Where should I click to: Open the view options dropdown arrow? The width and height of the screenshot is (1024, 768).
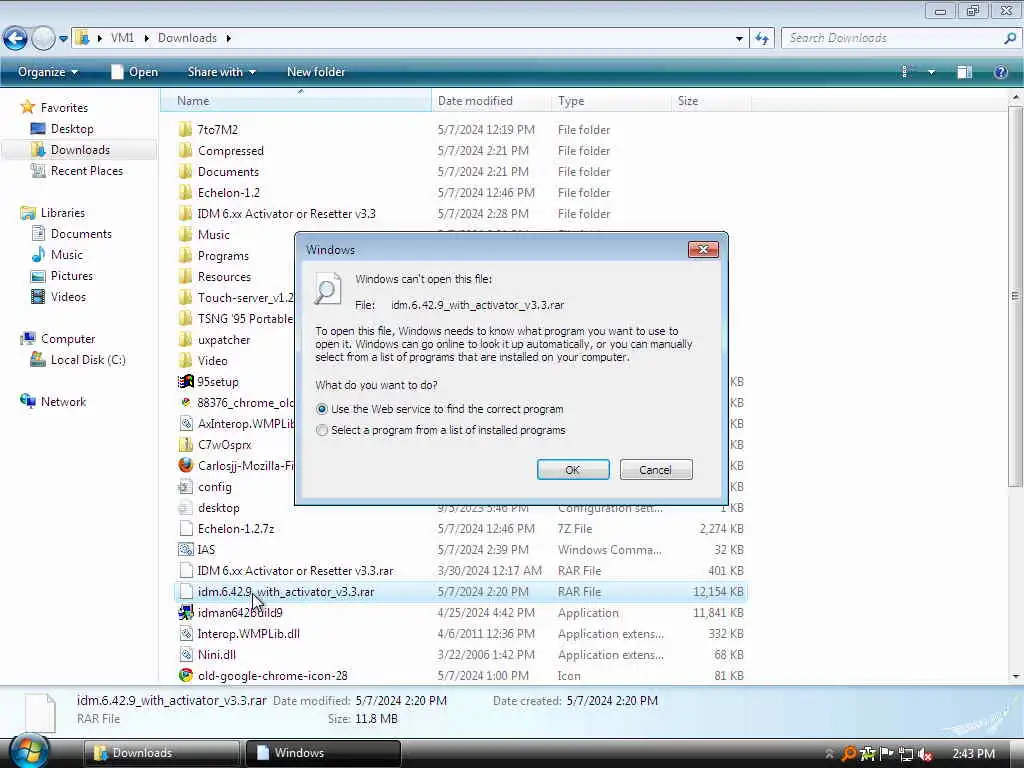(931, 72)
